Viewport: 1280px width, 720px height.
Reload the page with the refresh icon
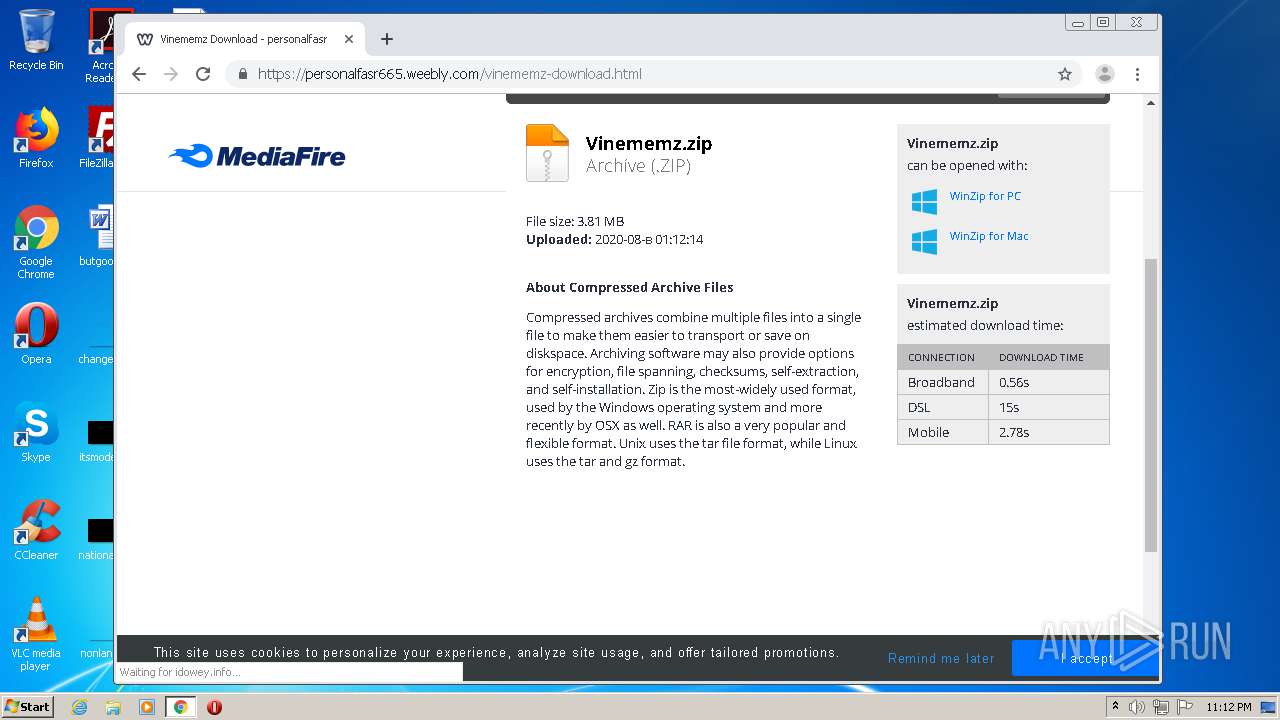pyautogui.click(x=203, y=74)
